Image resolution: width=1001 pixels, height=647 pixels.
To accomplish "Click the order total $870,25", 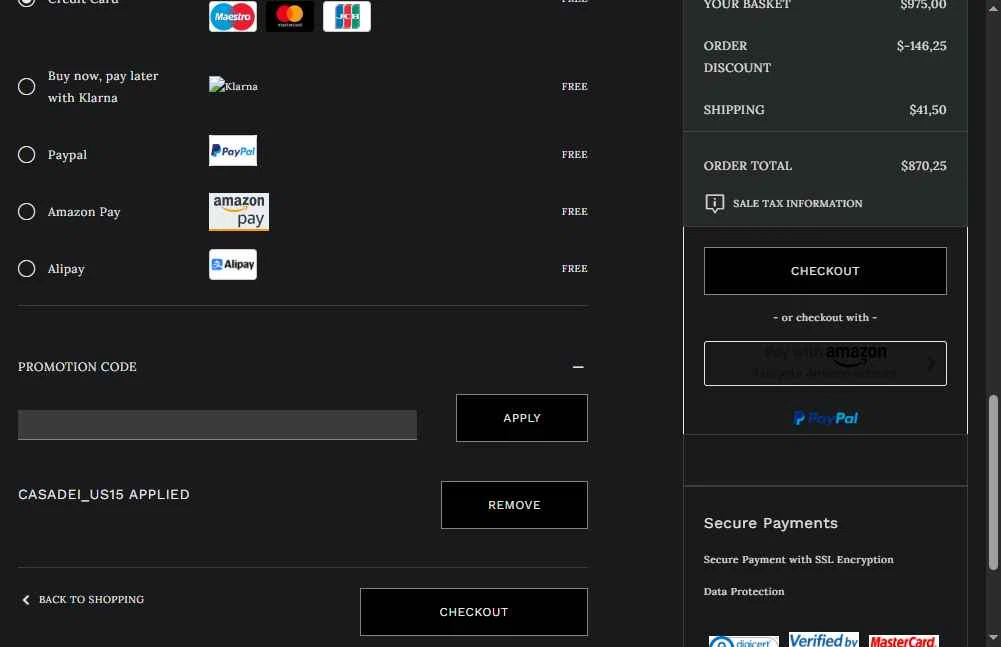I will coord(923,165).
